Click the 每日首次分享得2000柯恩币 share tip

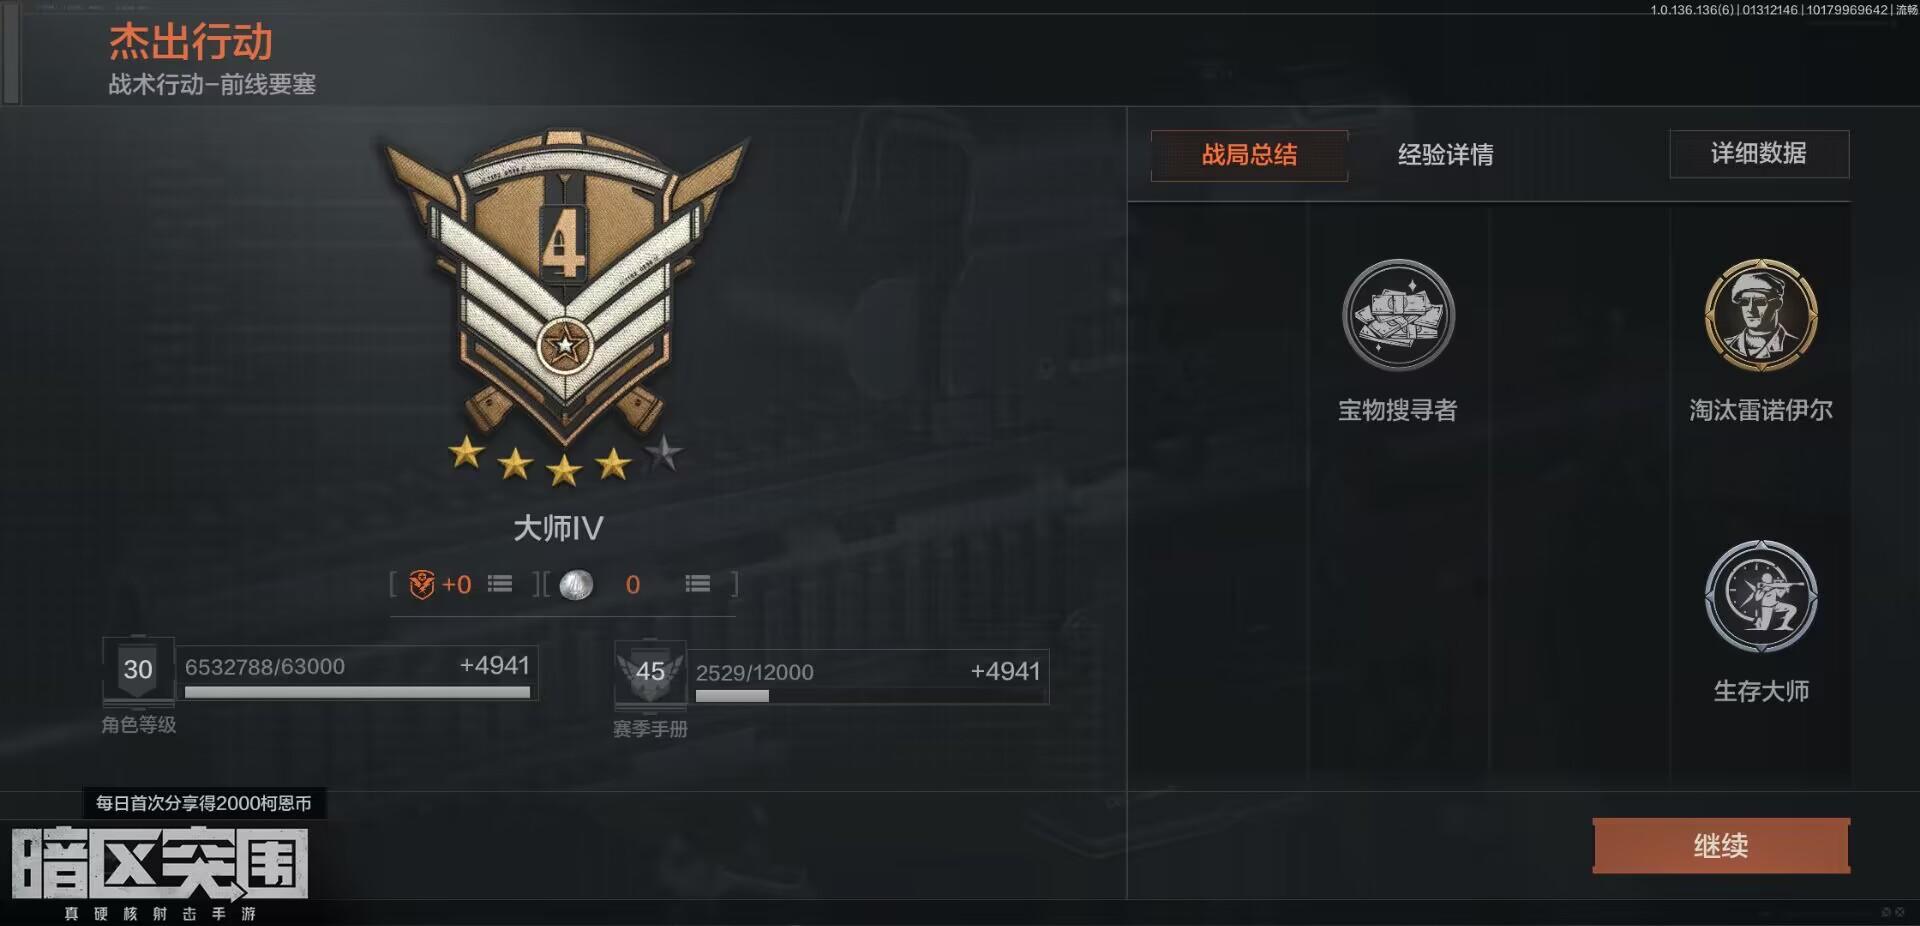pos(204,803)
